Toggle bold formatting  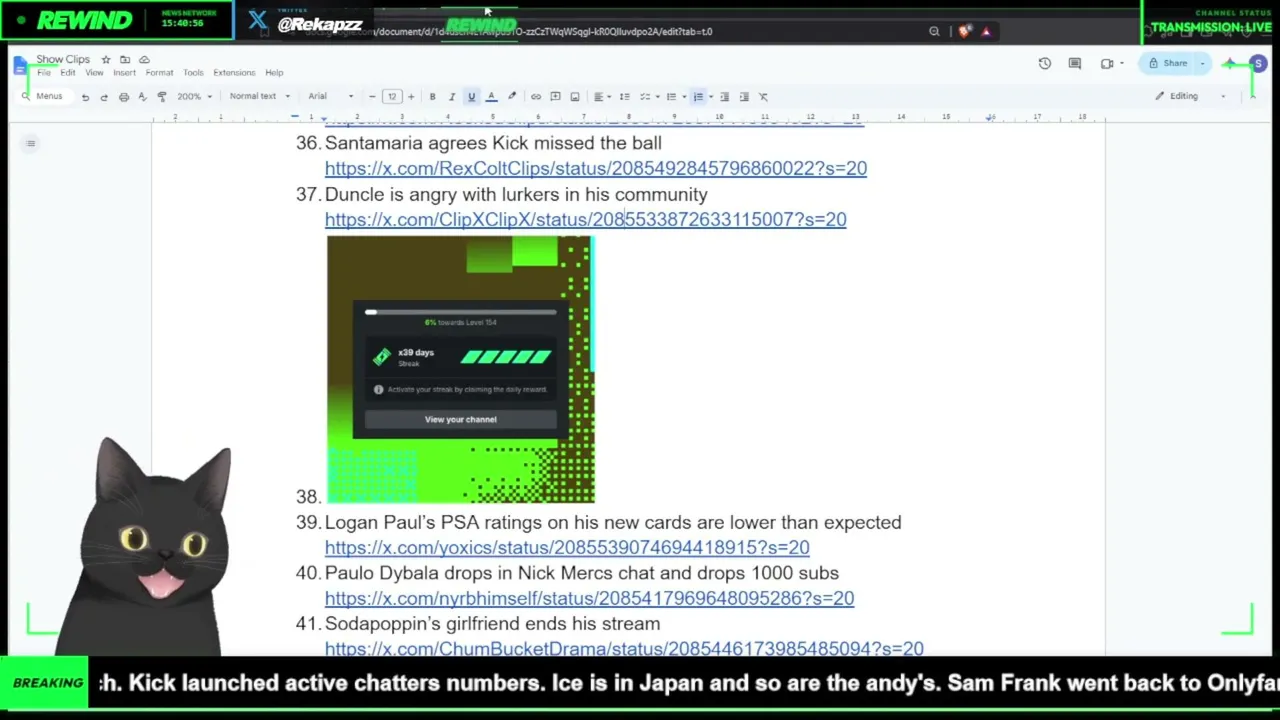[x=432, y=97]
